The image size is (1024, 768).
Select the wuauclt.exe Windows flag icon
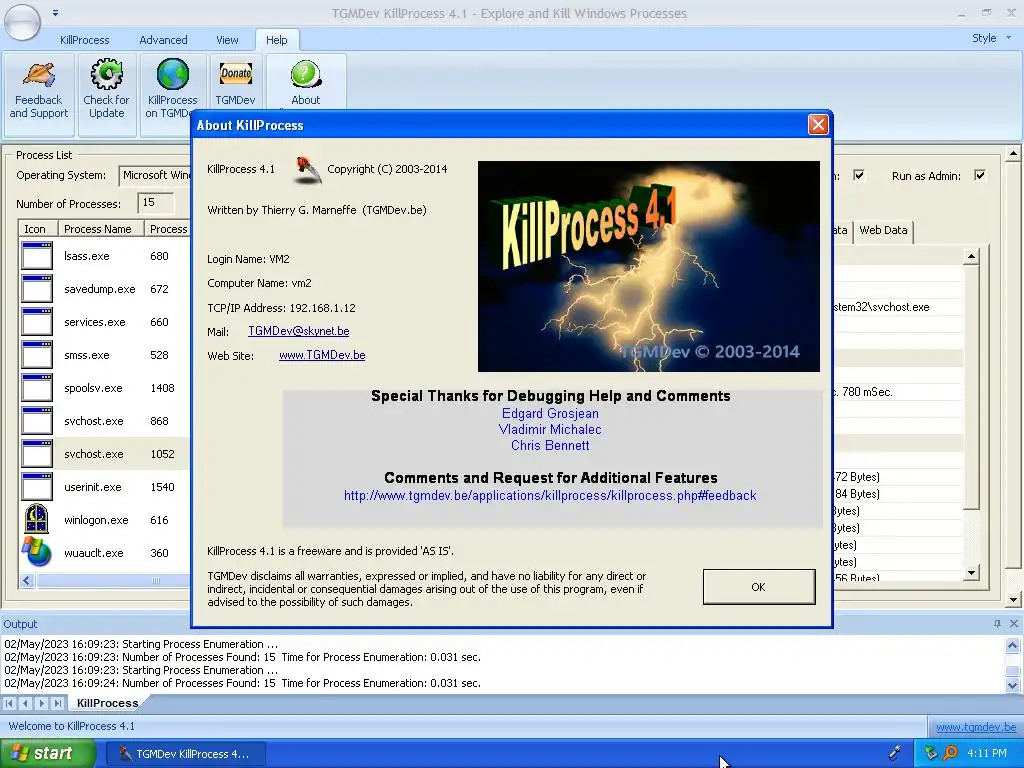click(37, 552)
